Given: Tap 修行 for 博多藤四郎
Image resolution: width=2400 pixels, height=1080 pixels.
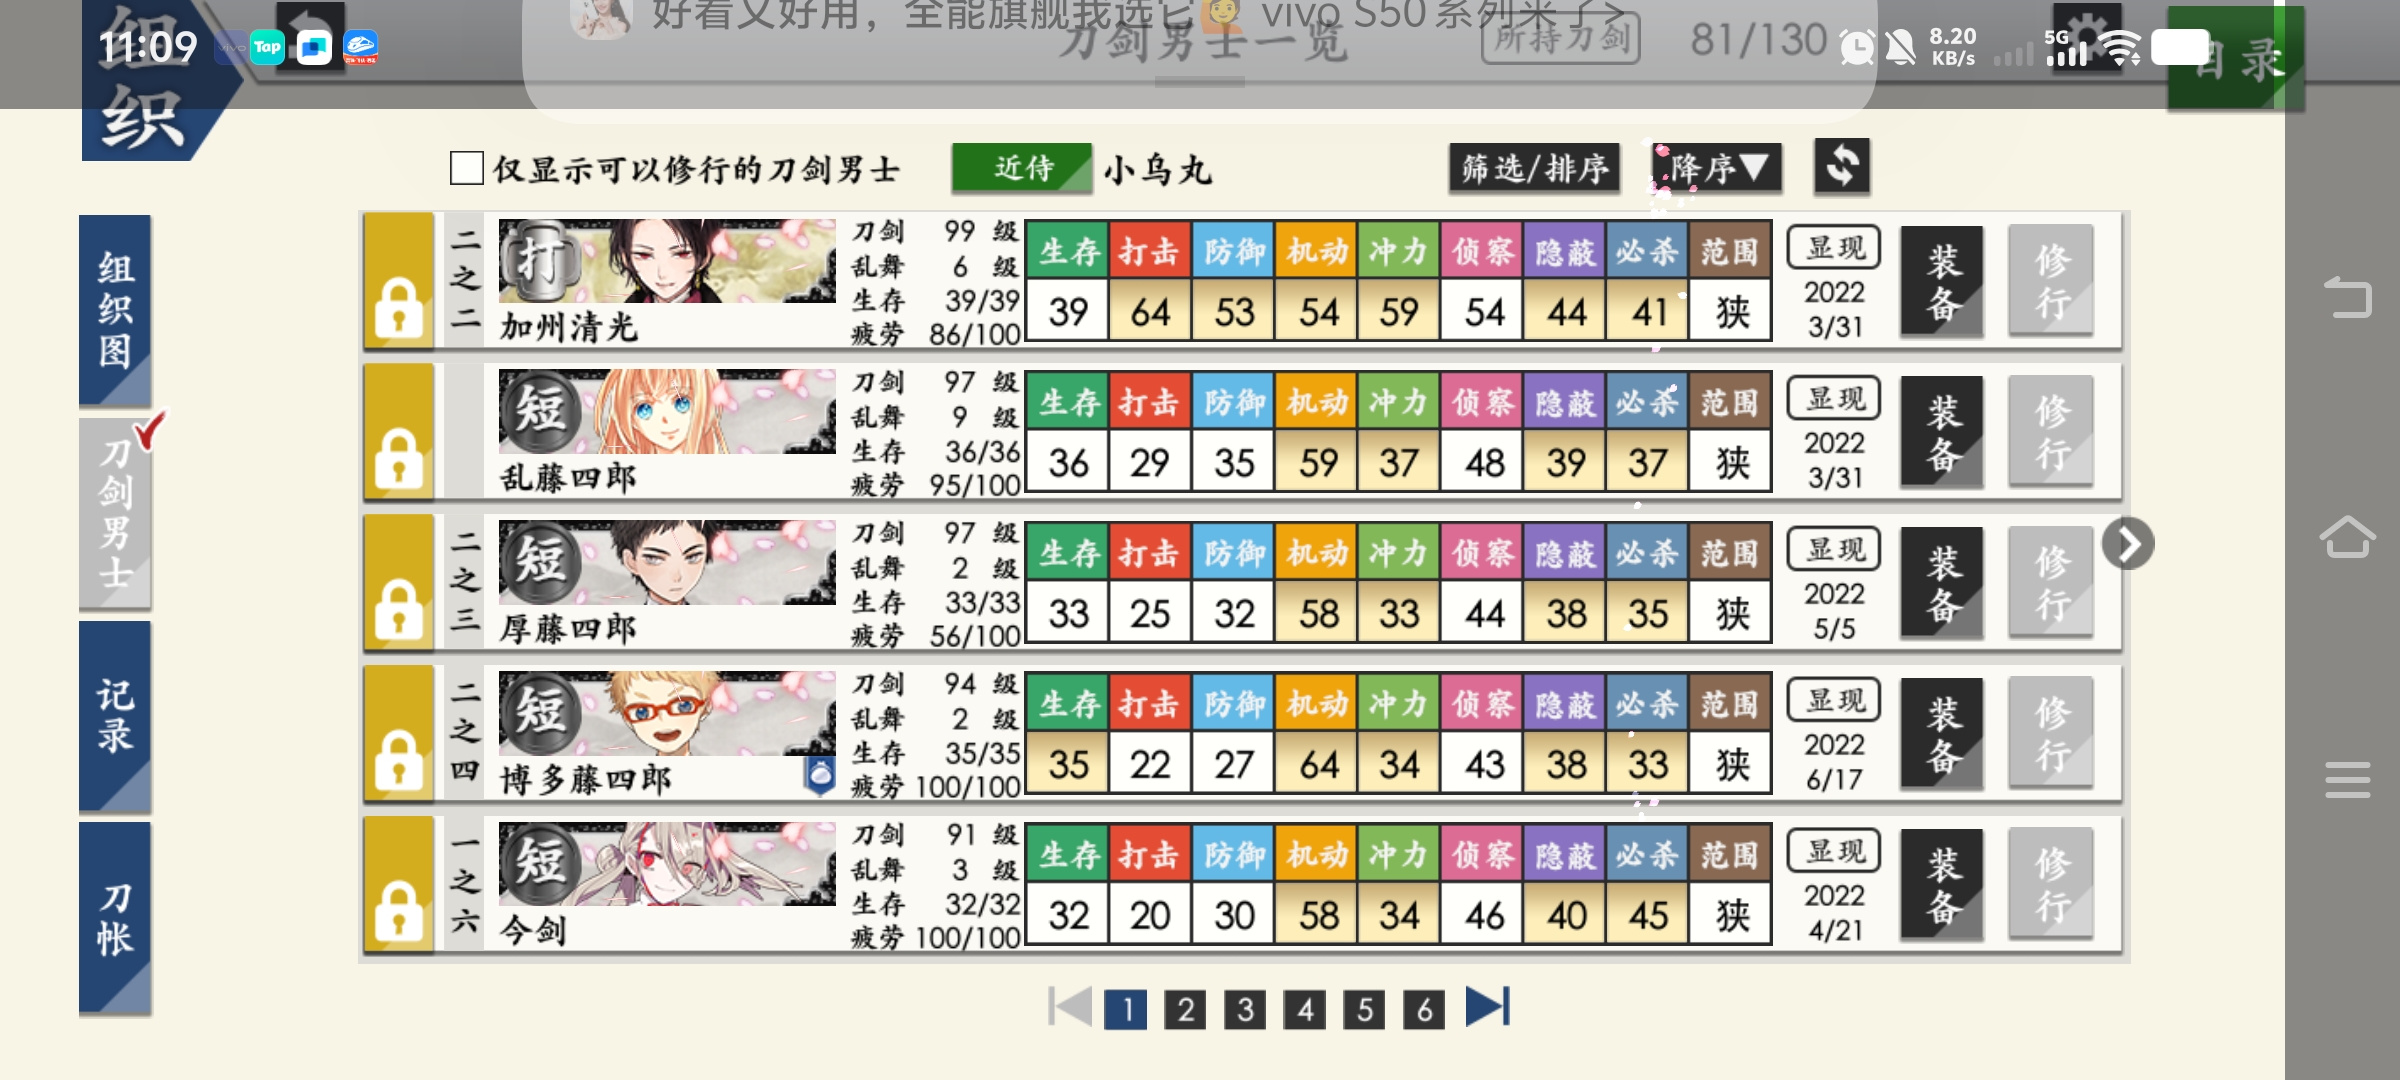Looking at the screenshot, I should pyautogui.click(x=2051, y=734).
